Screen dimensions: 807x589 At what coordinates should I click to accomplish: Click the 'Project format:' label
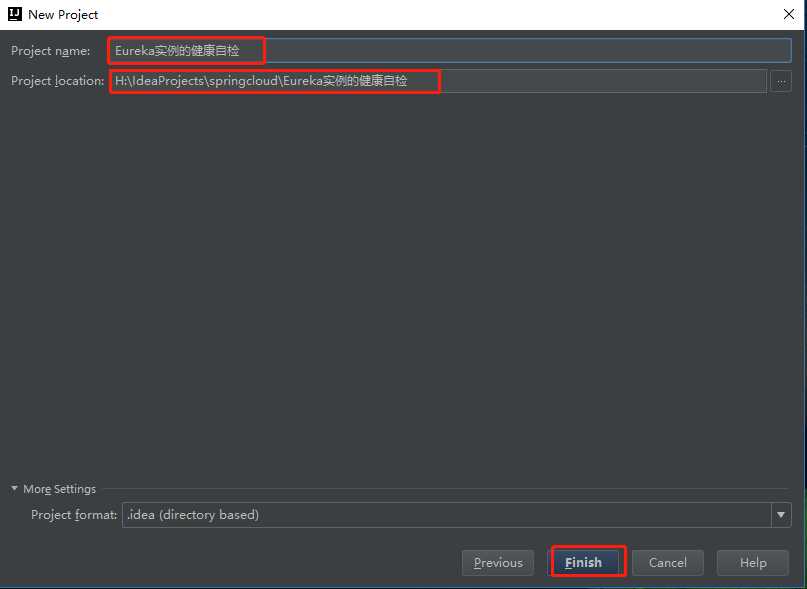pos(74,515)
